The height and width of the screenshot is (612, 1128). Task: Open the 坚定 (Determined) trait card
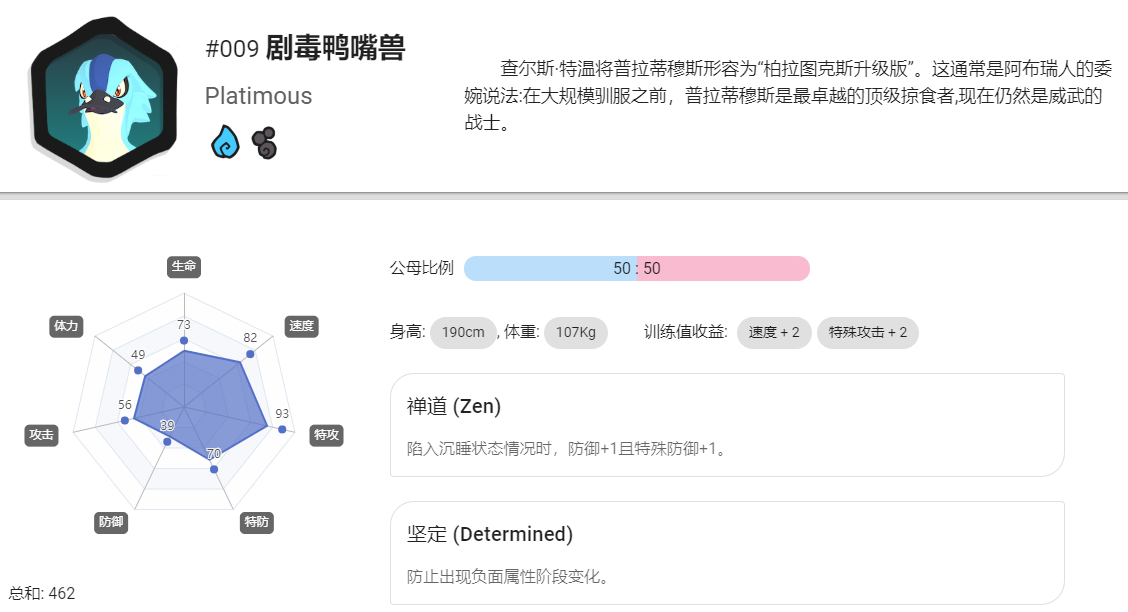727,553
